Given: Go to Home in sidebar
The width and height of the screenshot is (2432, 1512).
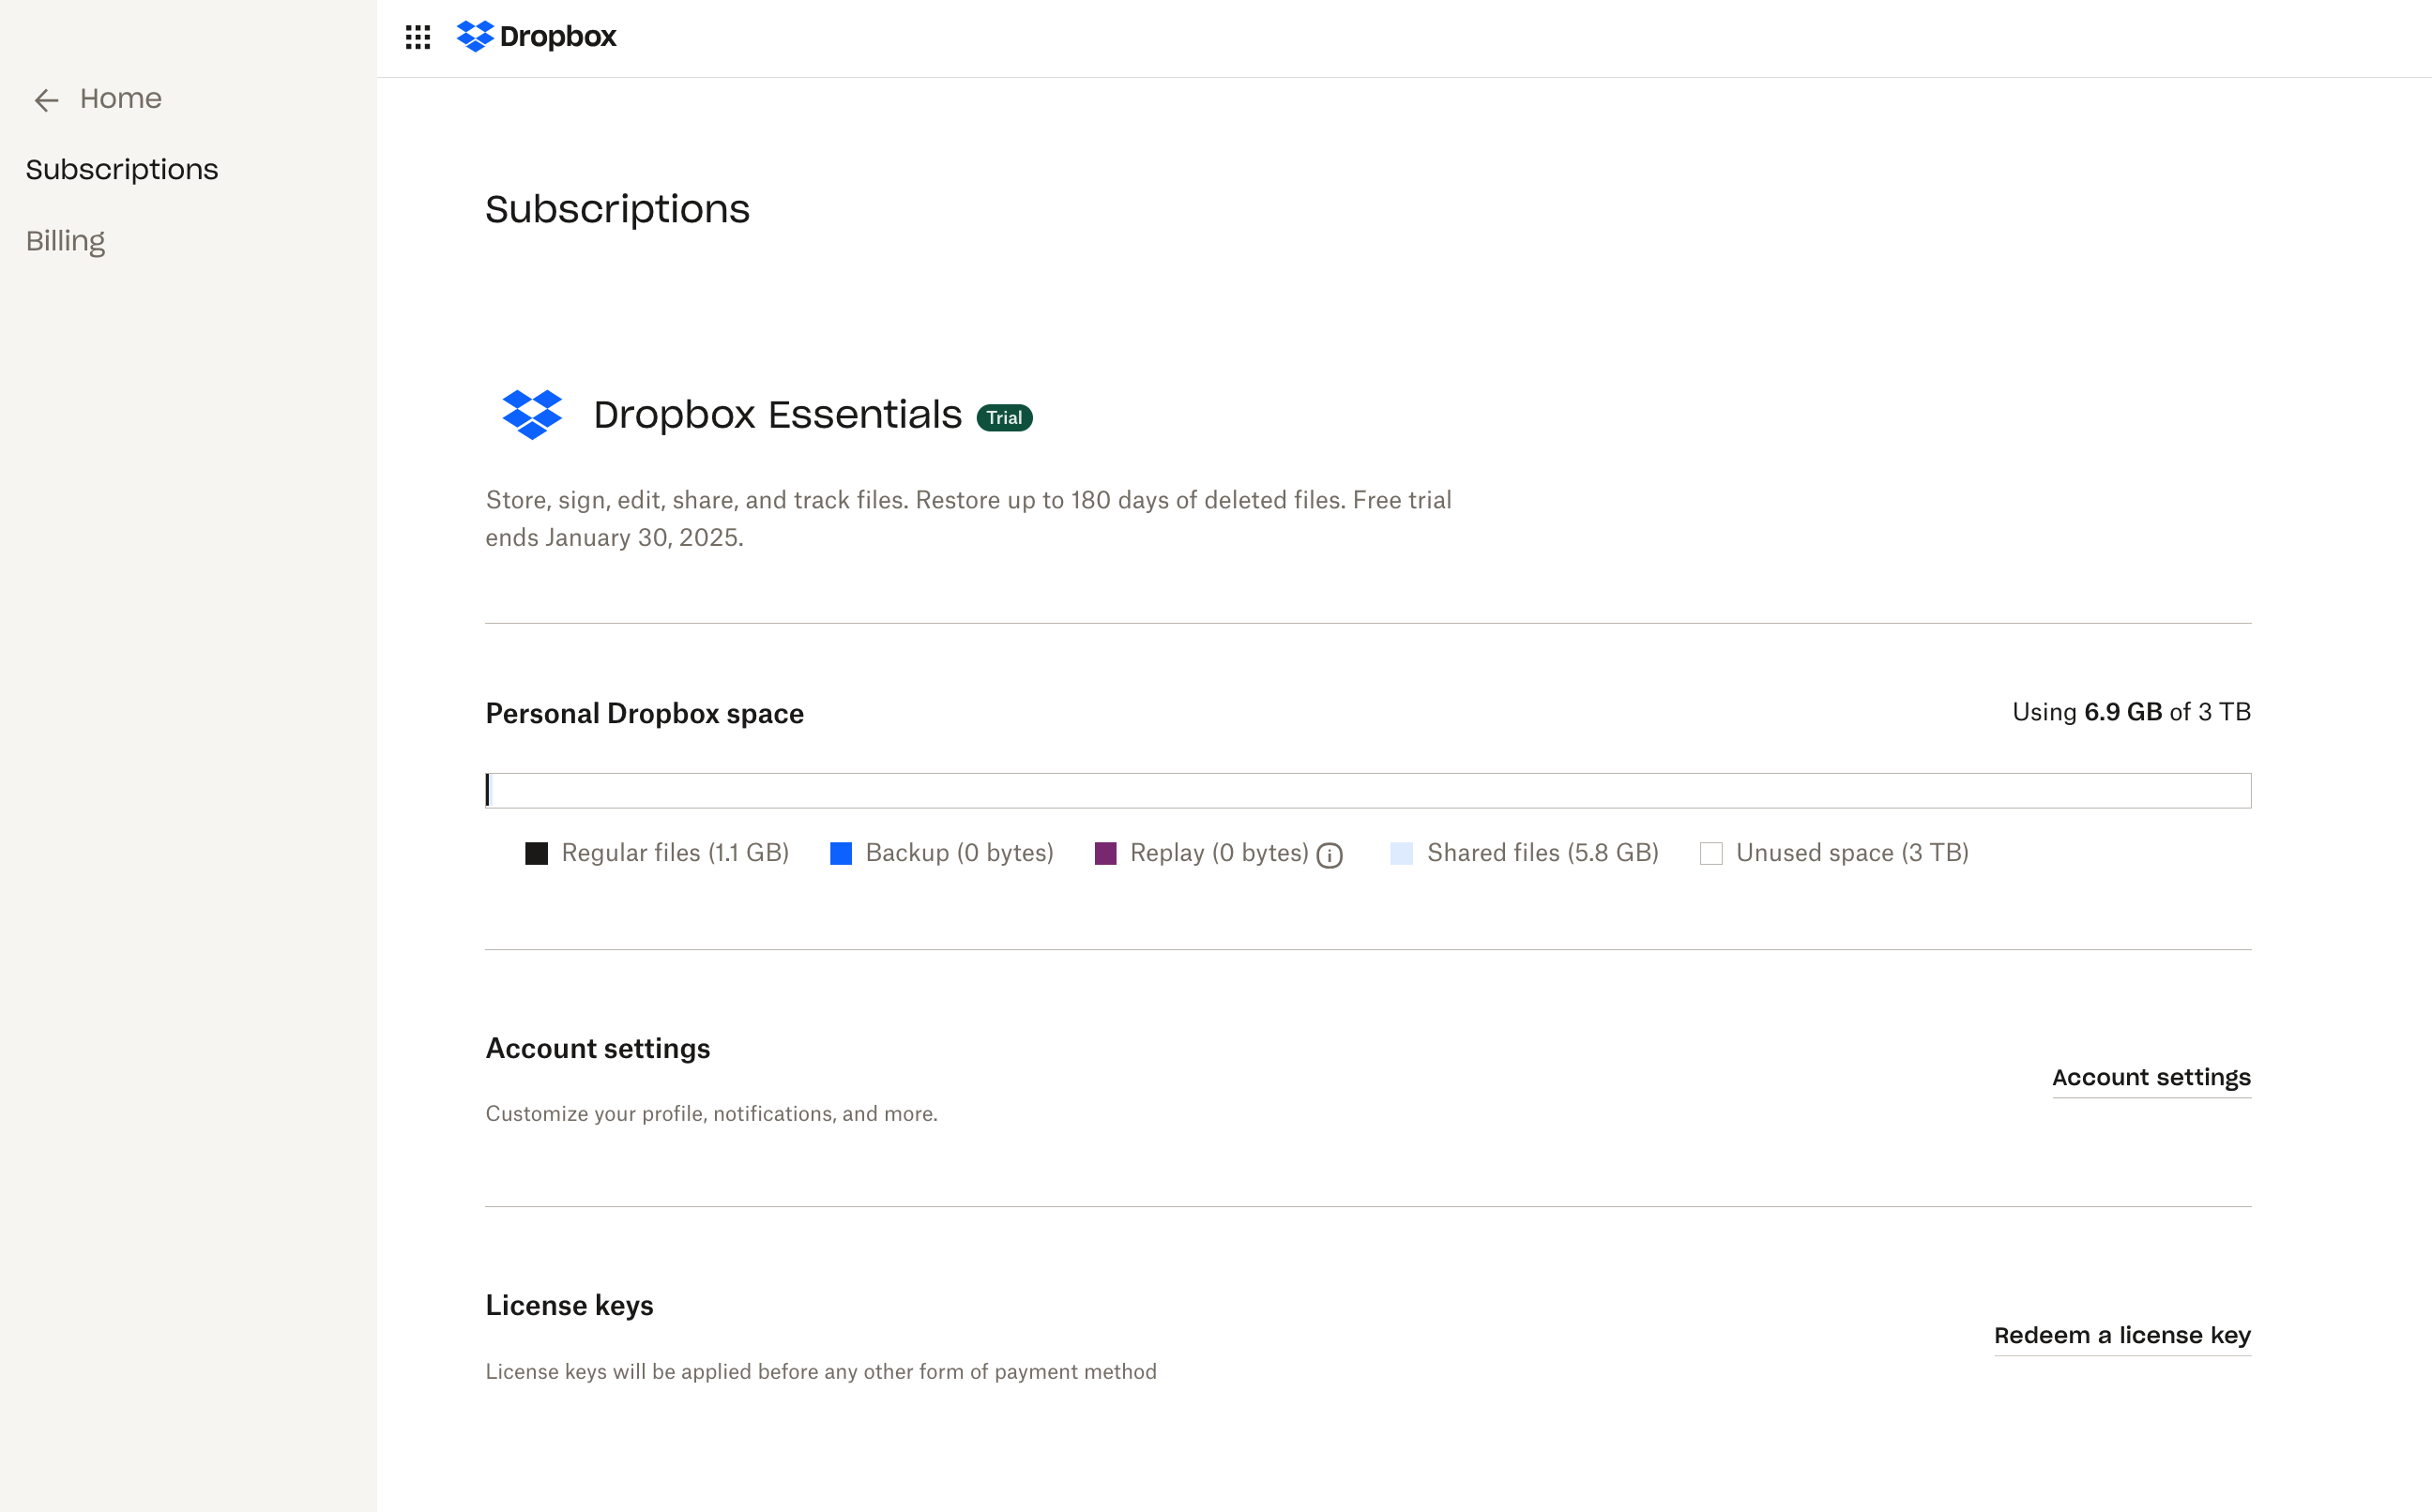Looking at the screenshot, I should click(x=121, y=99).
